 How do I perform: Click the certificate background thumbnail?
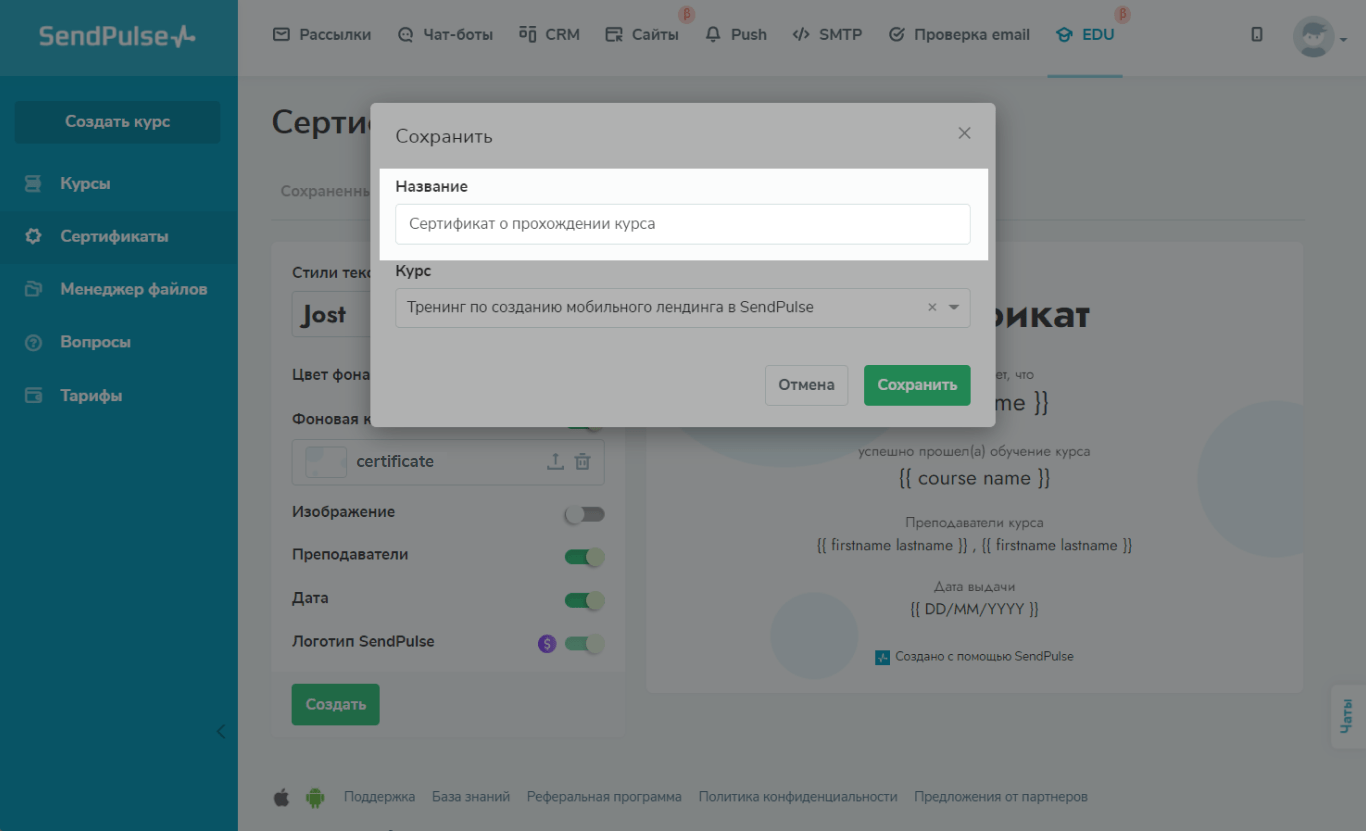(x=326, y=461)
